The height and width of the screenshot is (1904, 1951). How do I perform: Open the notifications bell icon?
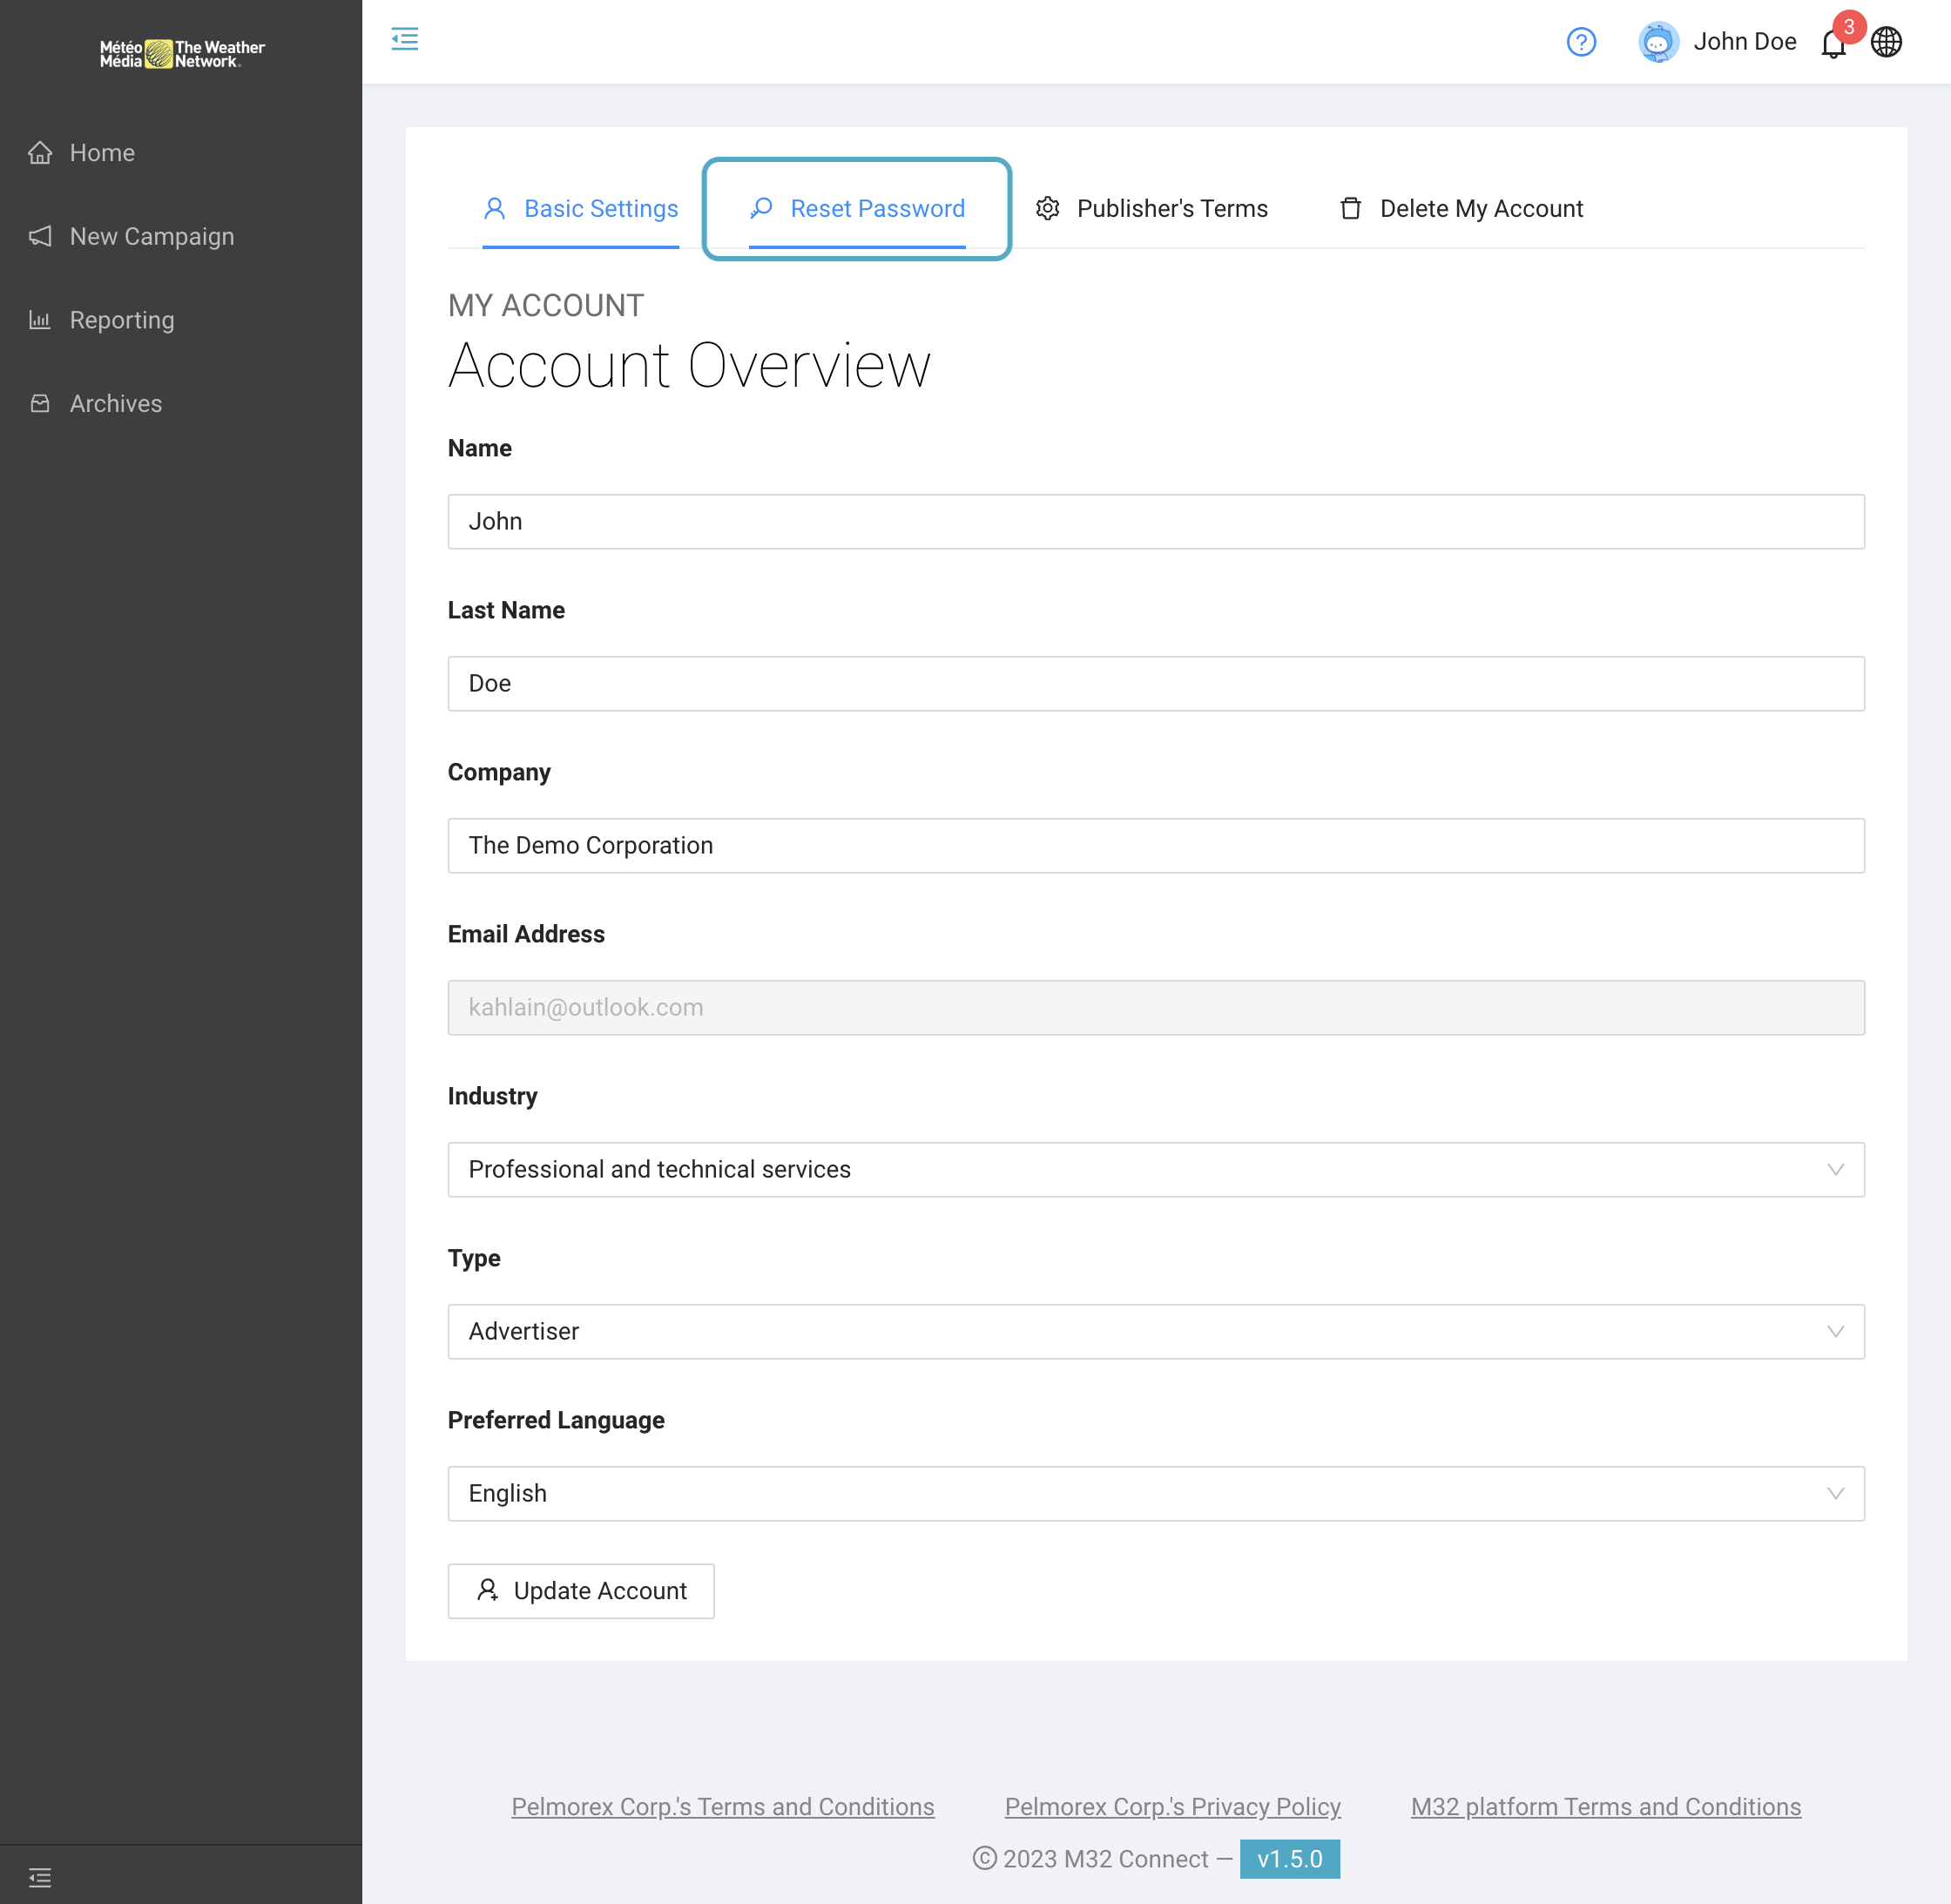pos(1833,44)
